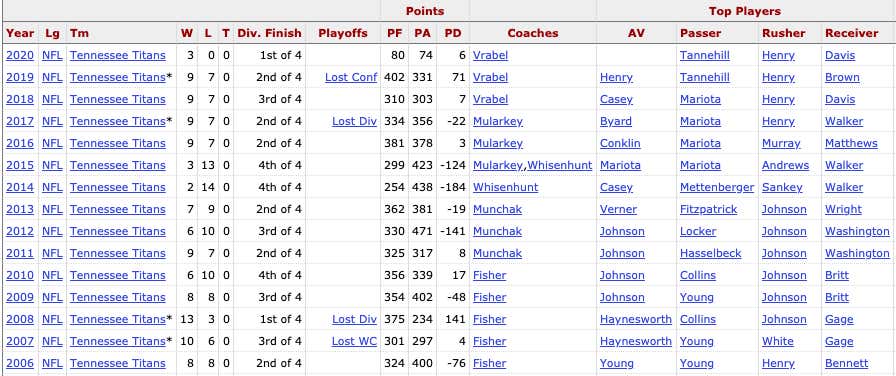Open the NFL league link for 2012
896x376 pixels.
tap(52, 231)
